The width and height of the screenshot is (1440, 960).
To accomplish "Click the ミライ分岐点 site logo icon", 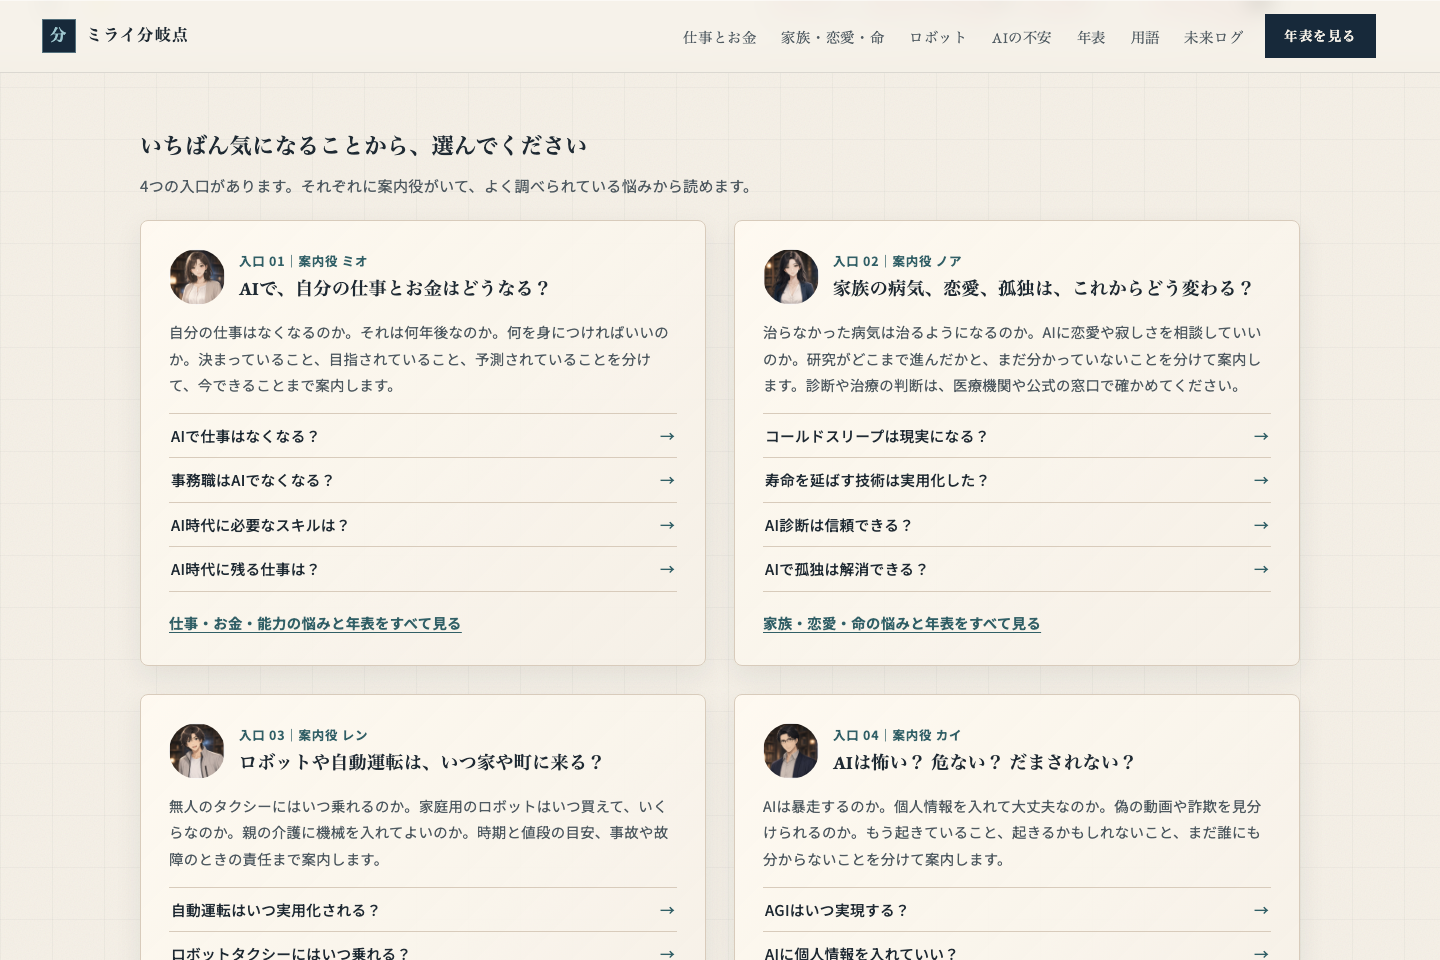I will point(59,35).
